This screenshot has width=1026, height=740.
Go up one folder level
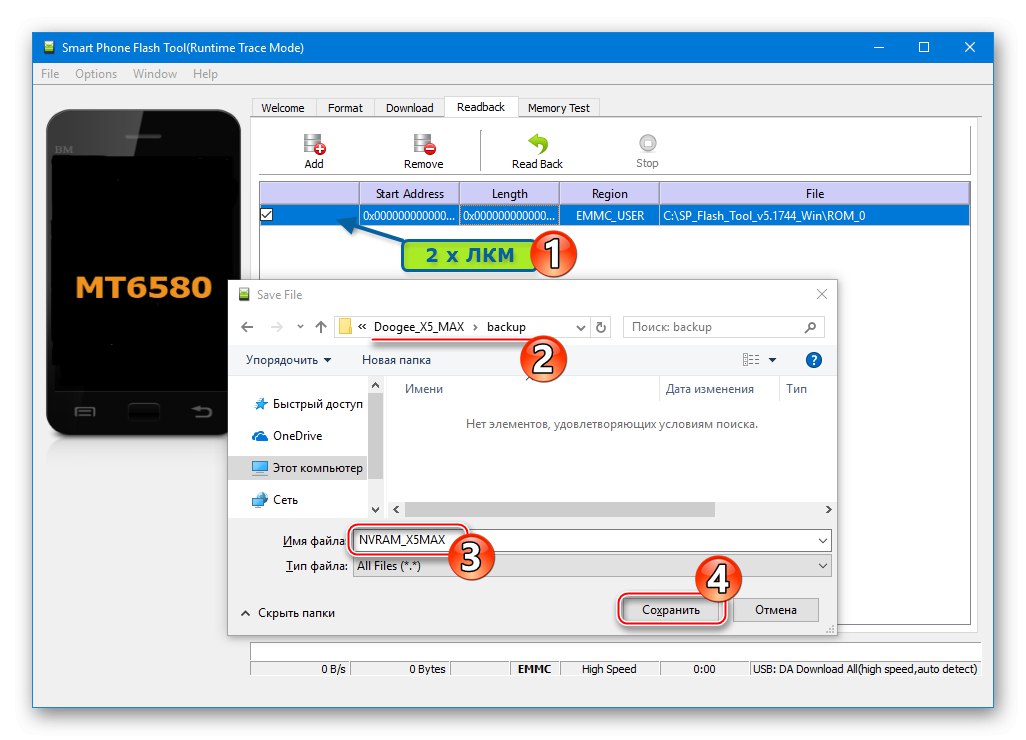pos(321,326)
